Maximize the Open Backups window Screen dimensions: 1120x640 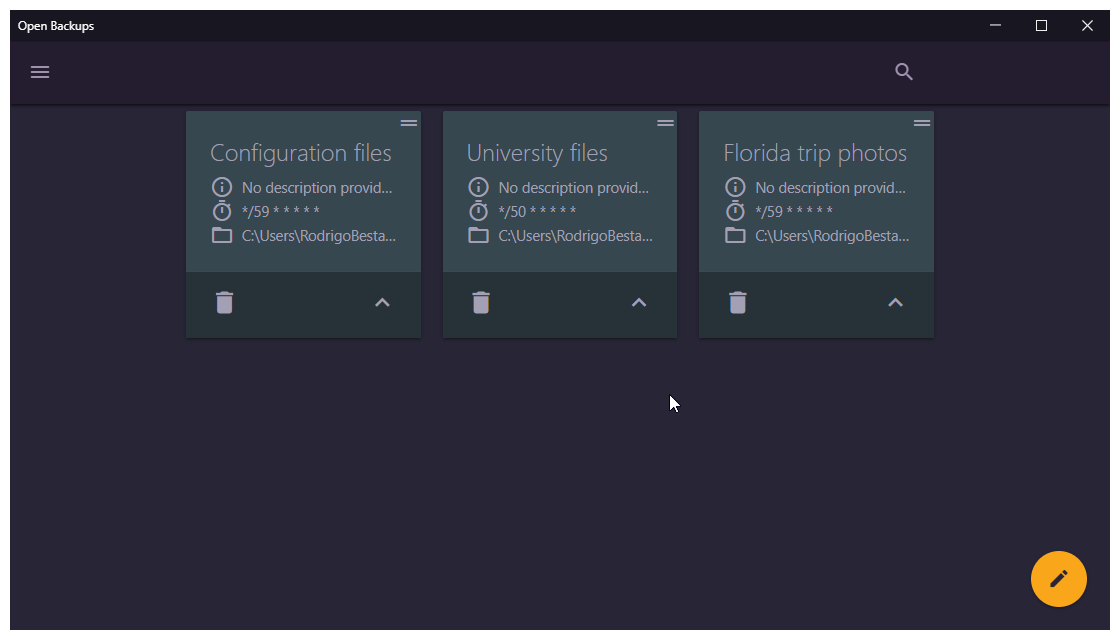click(1041, 26)
